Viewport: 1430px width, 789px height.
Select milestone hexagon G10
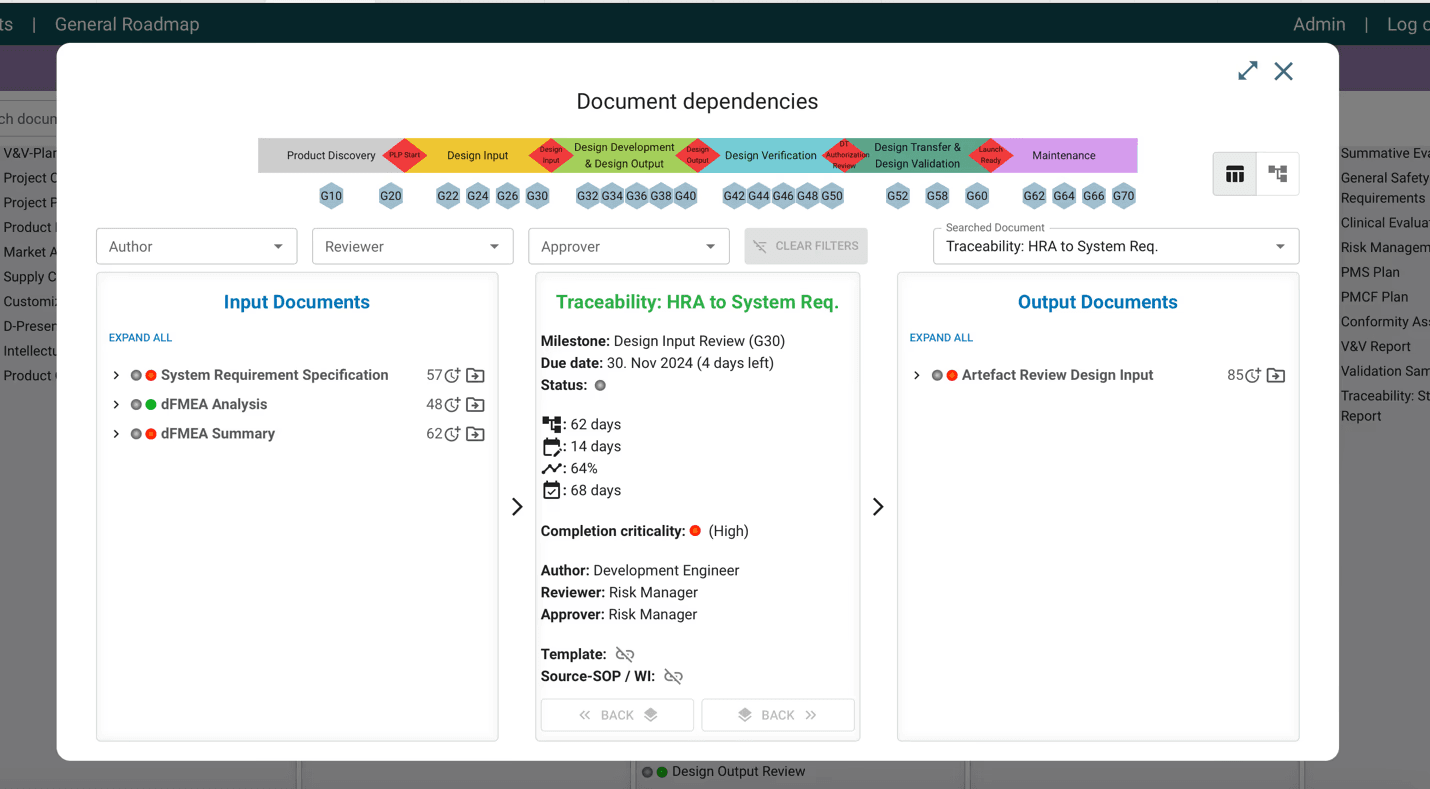331,196
